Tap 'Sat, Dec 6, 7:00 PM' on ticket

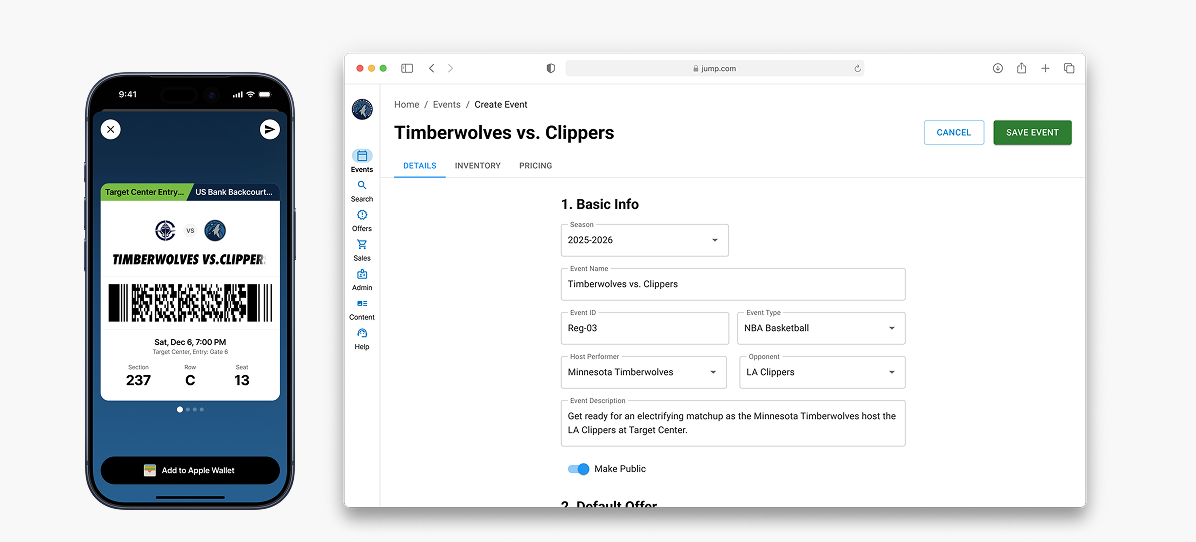tap(190, 342)
